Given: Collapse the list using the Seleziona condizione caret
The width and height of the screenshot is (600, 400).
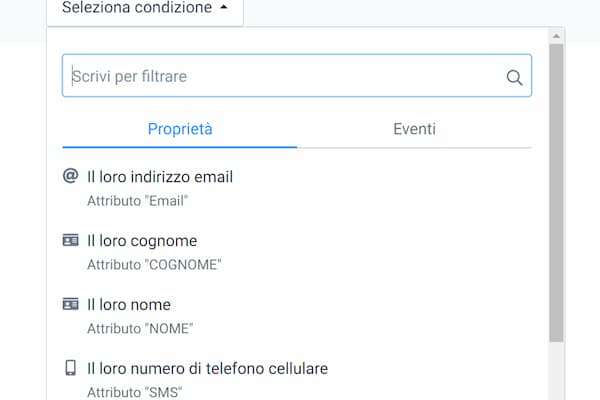Looking at the screenshot, I should 223,8.
